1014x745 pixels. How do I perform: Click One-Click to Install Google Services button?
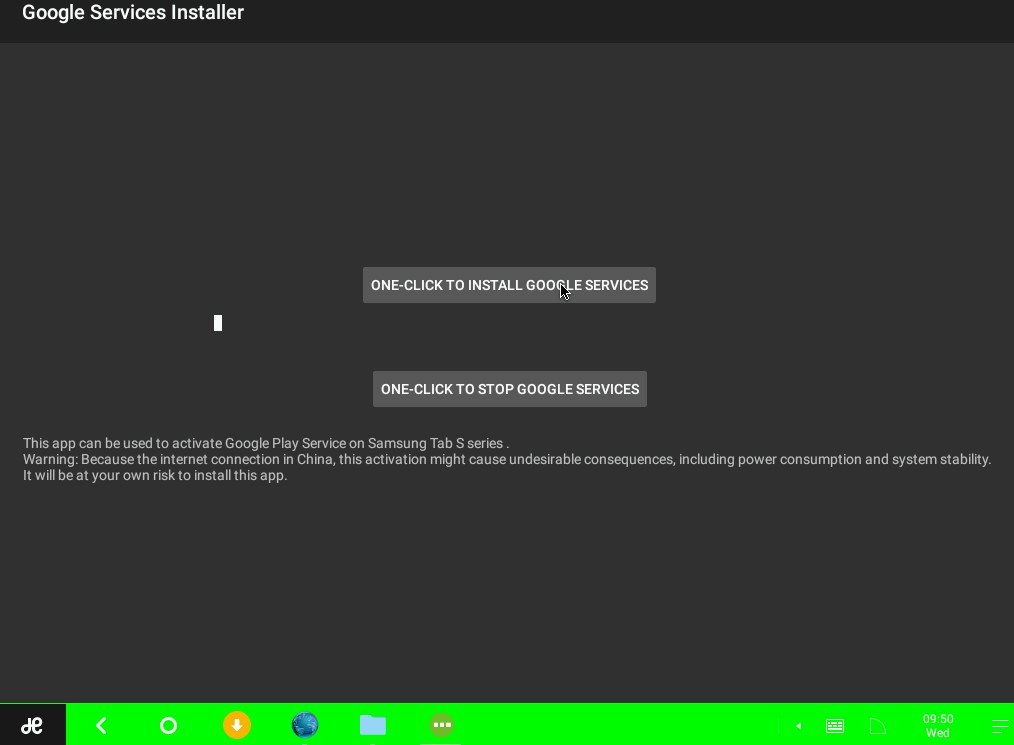point(509,285)
